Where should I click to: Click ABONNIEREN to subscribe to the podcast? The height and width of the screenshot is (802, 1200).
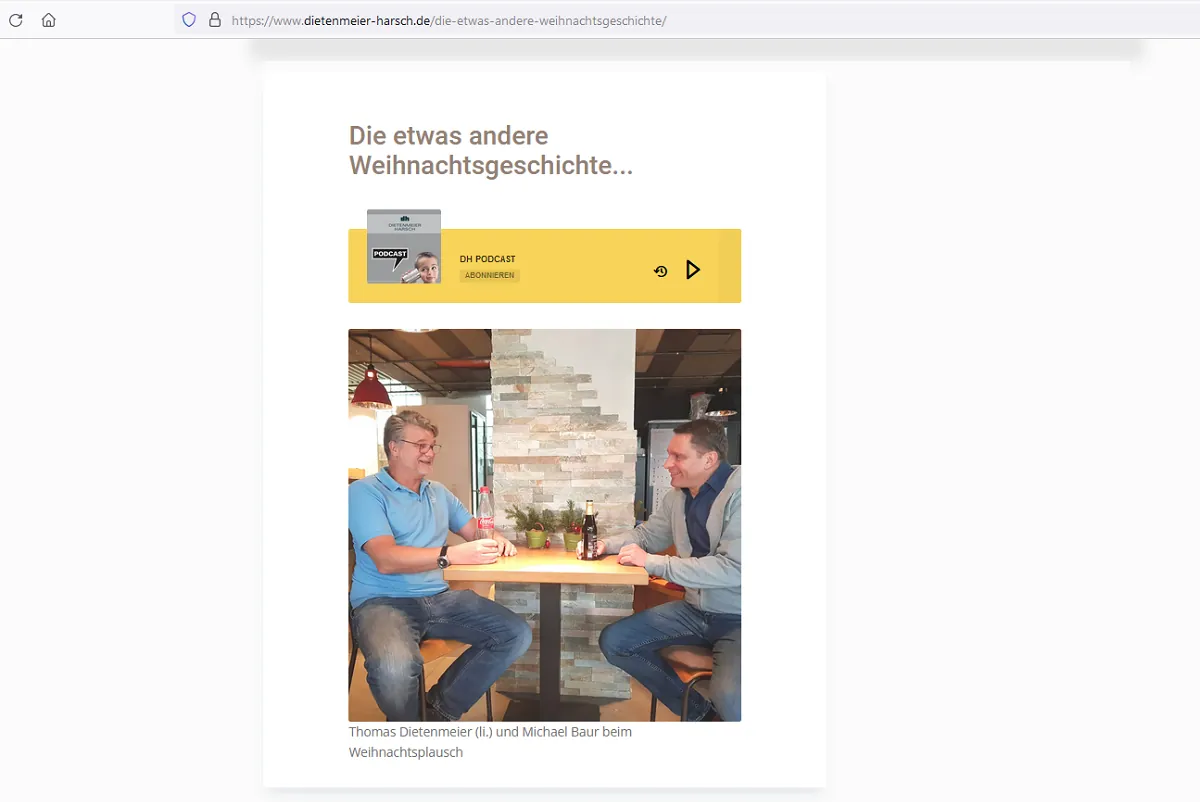click(x=489, y=275)
